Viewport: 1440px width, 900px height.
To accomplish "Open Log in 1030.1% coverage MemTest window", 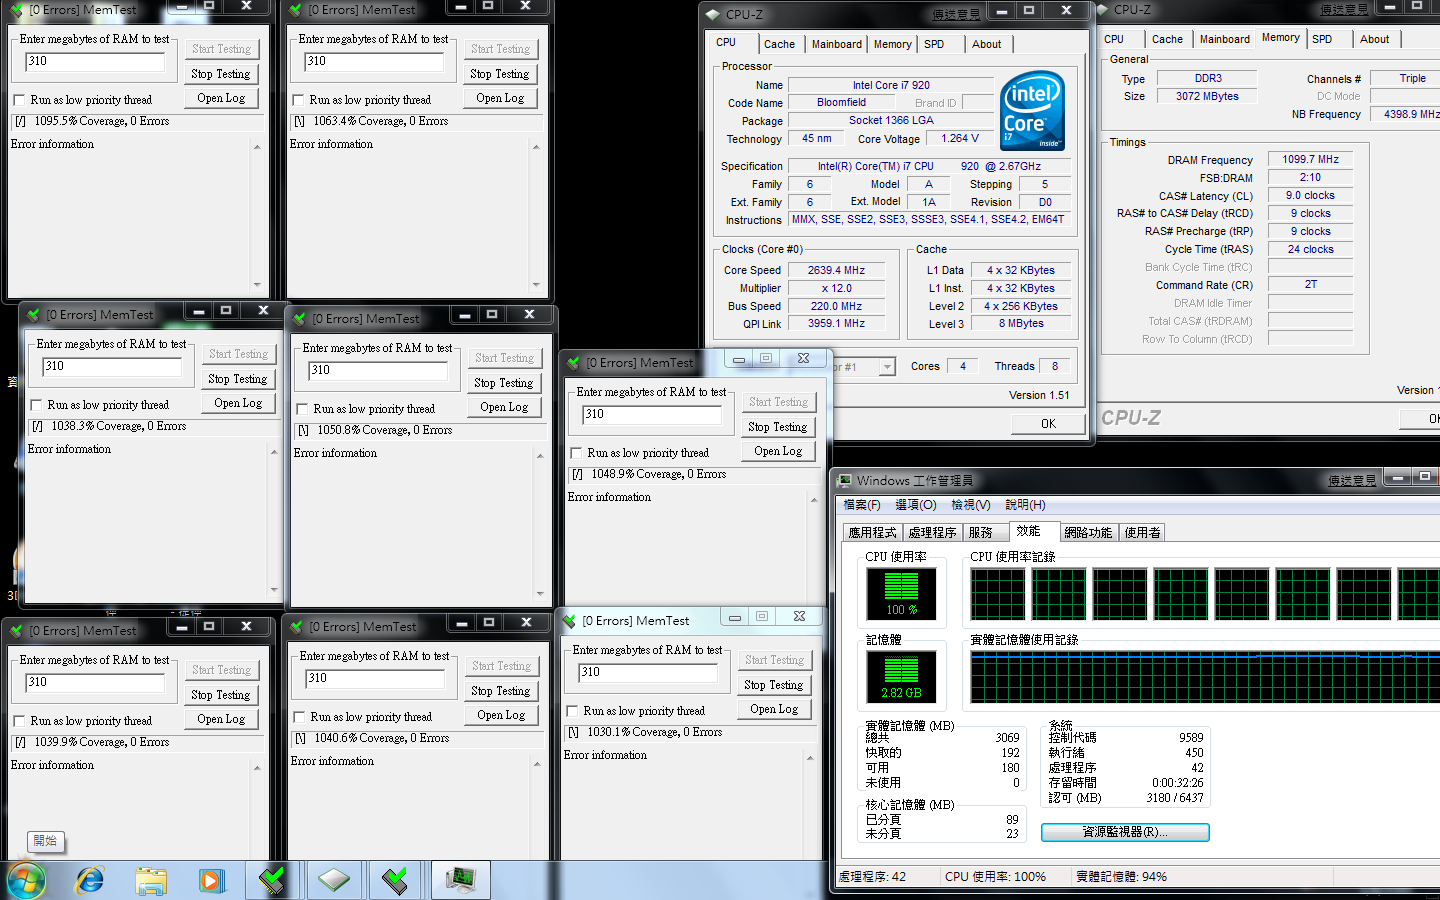I will point(774,709).
